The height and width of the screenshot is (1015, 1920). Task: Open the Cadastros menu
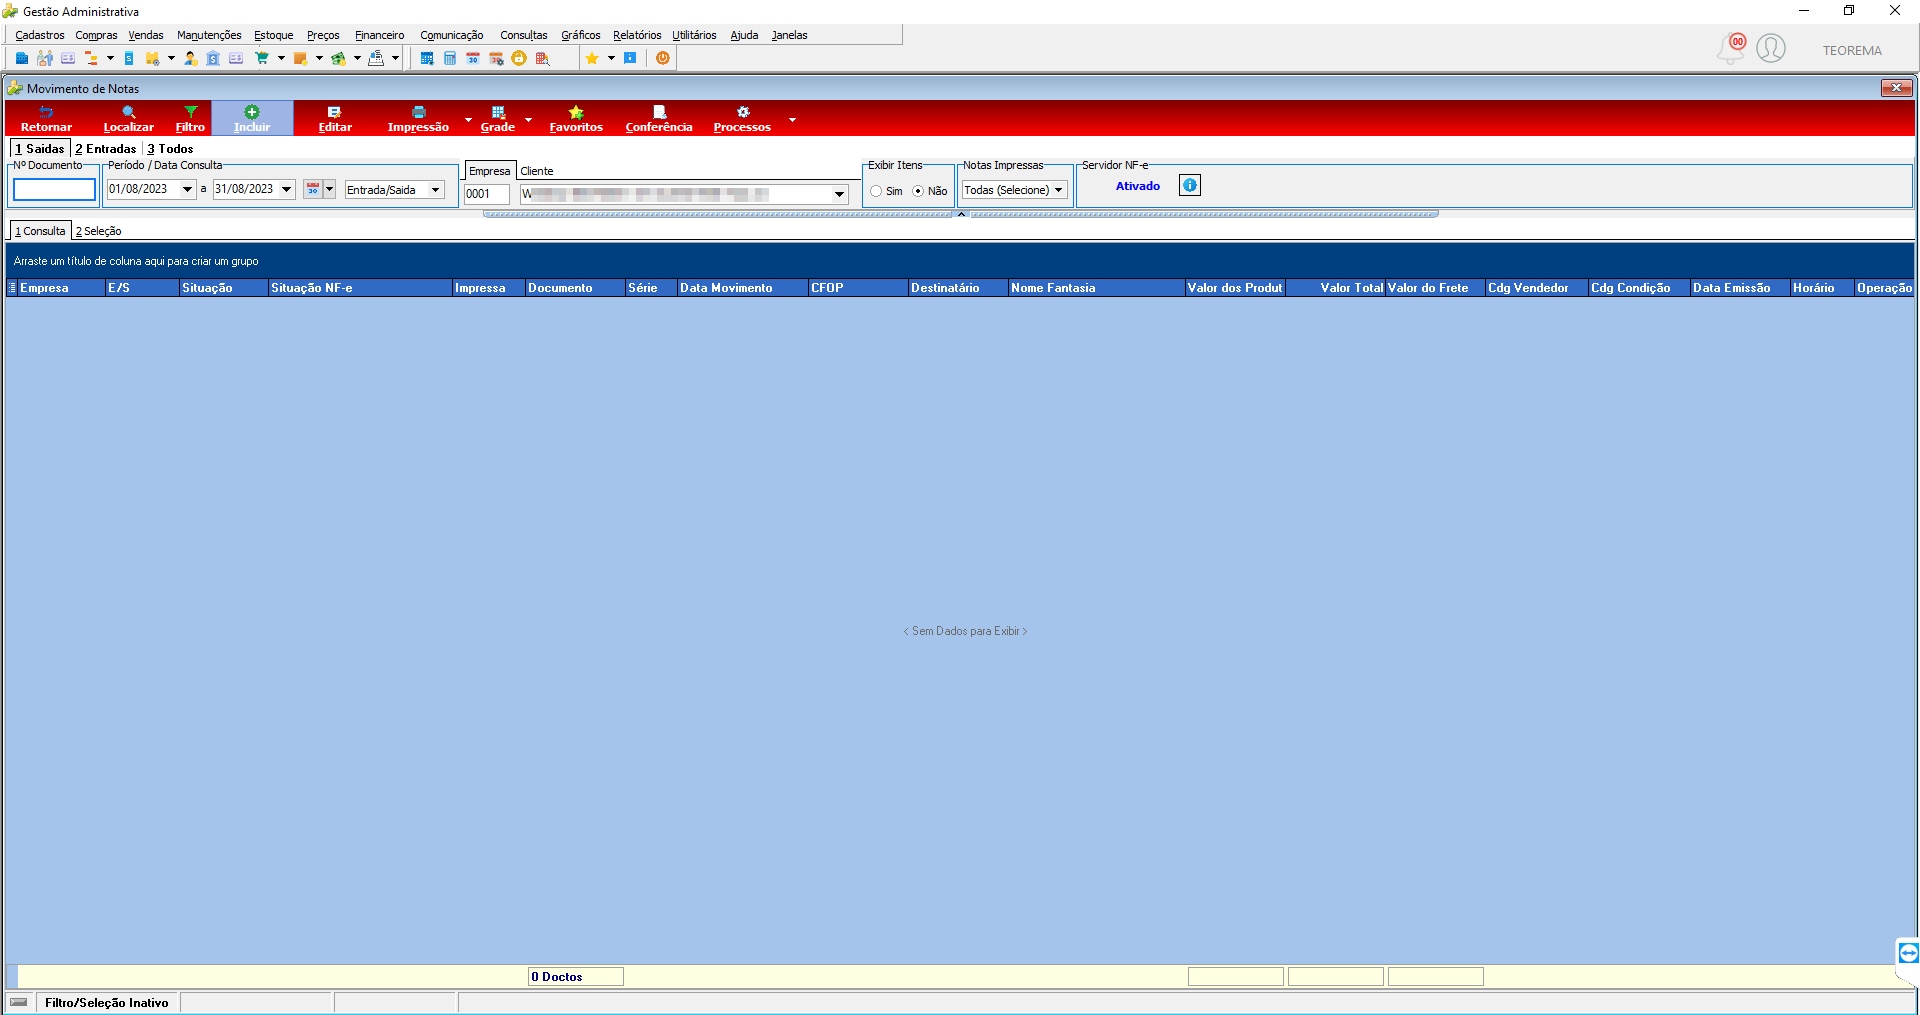(x=40, y=35)
